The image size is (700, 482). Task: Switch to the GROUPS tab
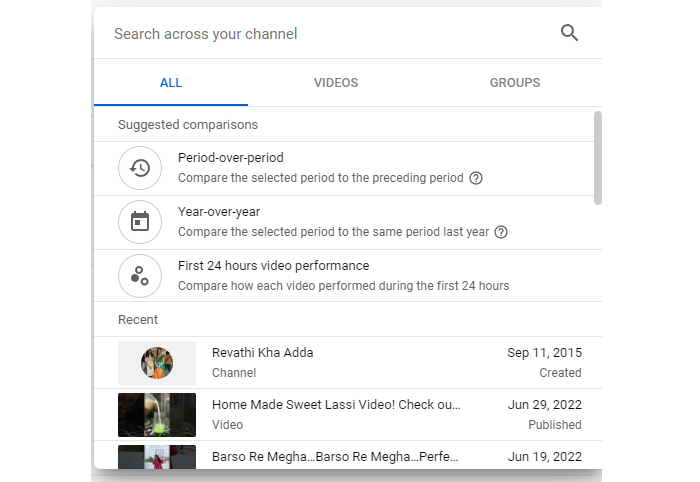[515, 83]
